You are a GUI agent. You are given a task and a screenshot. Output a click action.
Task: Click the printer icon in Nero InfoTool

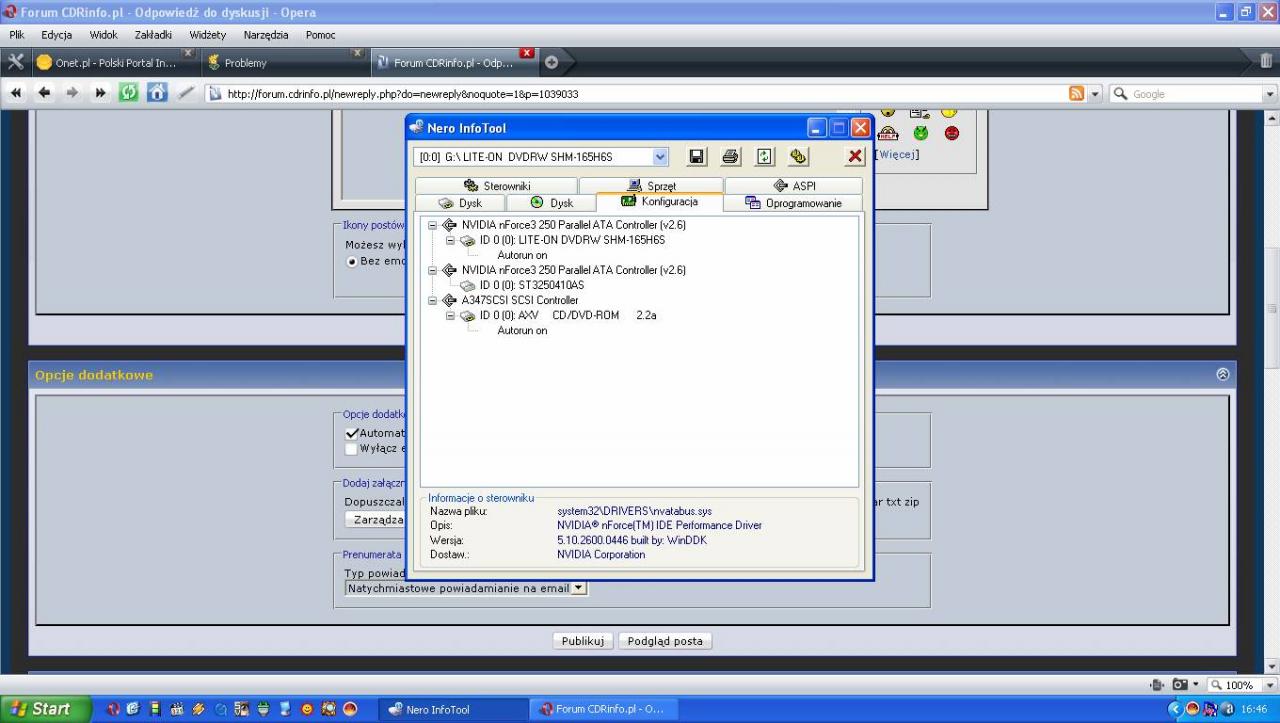tap(731, 156)
